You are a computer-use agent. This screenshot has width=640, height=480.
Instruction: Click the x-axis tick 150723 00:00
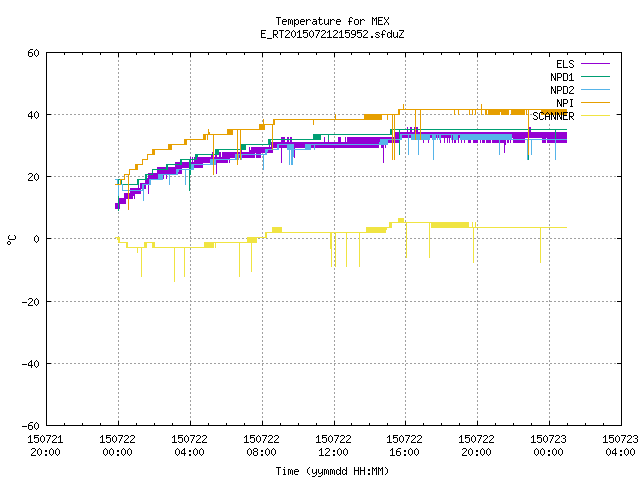pos(549,446)
